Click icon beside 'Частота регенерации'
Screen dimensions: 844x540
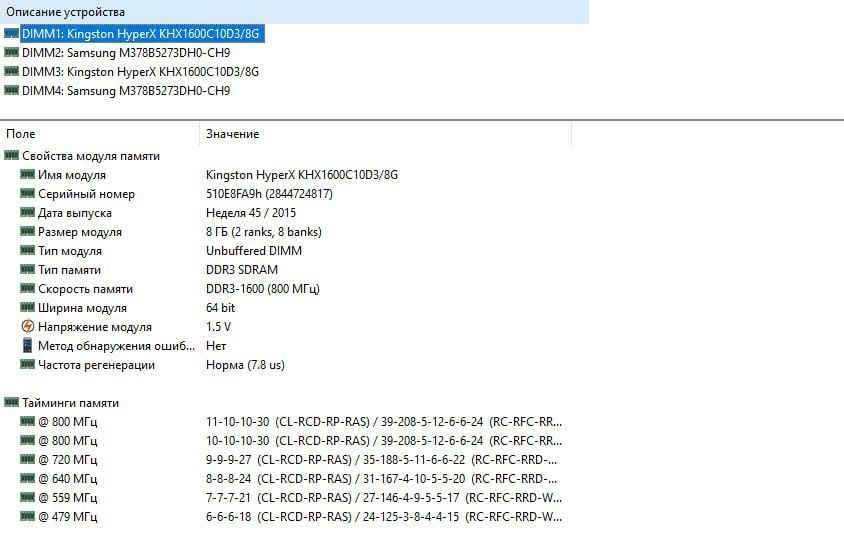coord(27,364)
